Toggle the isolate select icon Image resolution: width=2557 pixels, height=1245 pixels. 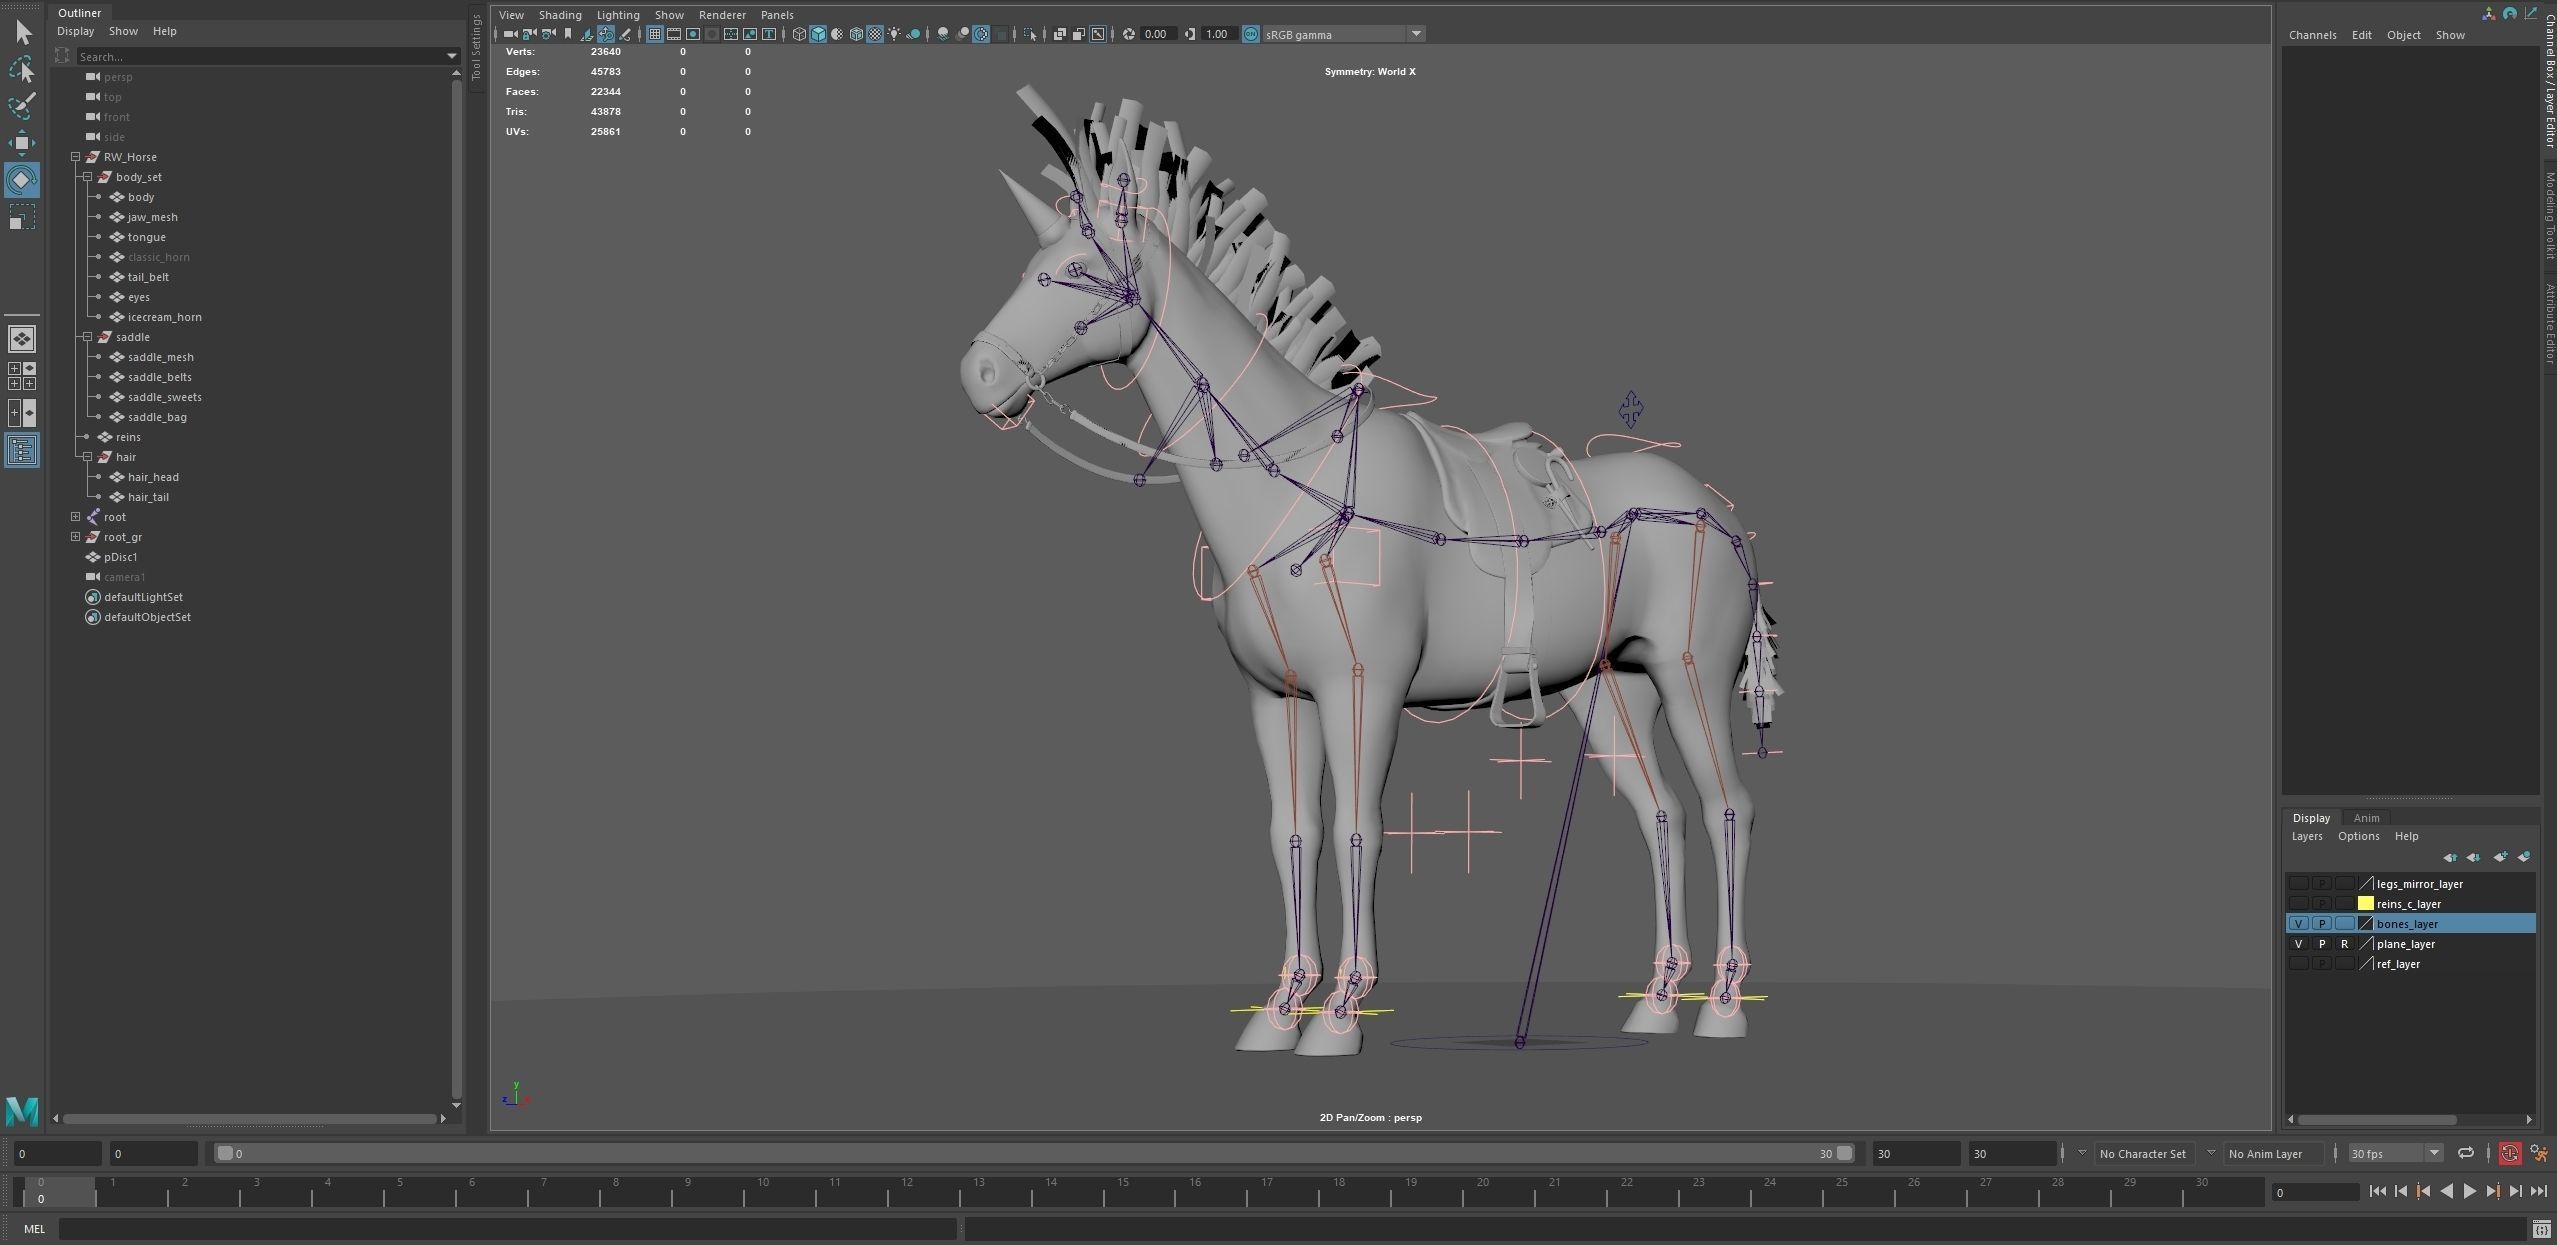(1030, 34)
